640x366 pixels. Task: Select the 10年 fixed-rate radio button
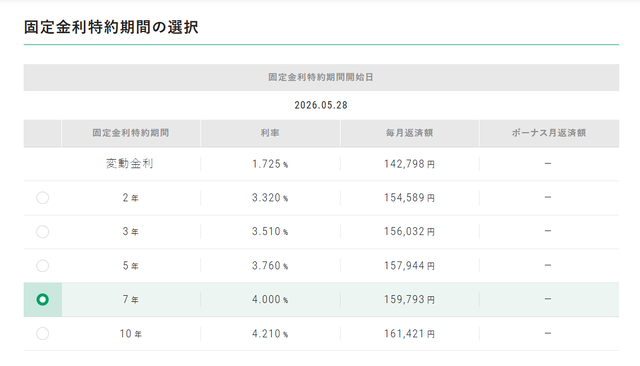click(42, 334)
